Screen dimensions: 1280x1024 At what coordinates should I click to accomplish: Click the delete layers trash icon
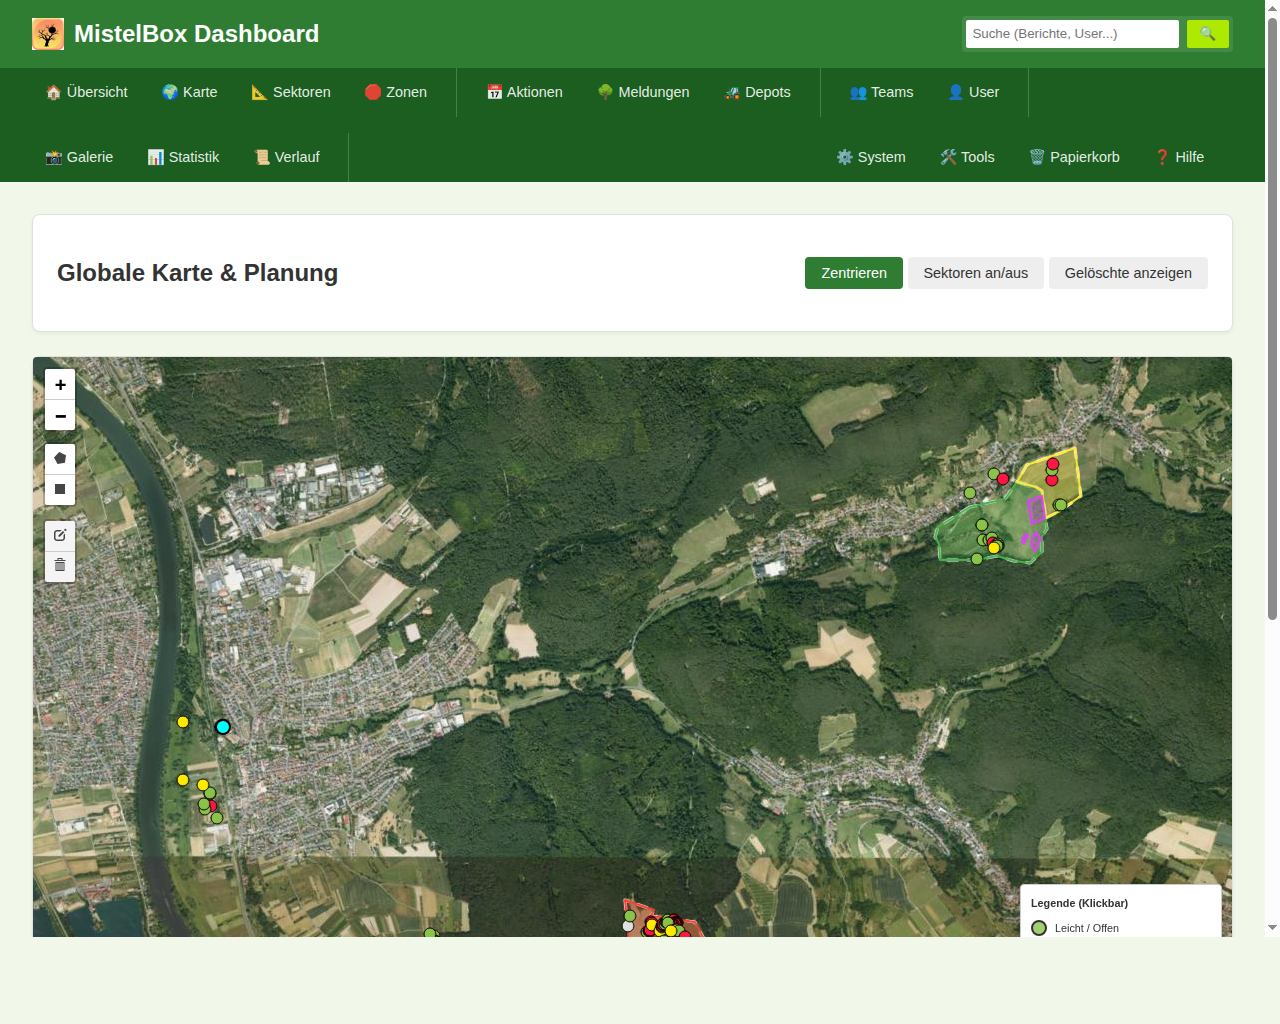(x=60, y=566)
